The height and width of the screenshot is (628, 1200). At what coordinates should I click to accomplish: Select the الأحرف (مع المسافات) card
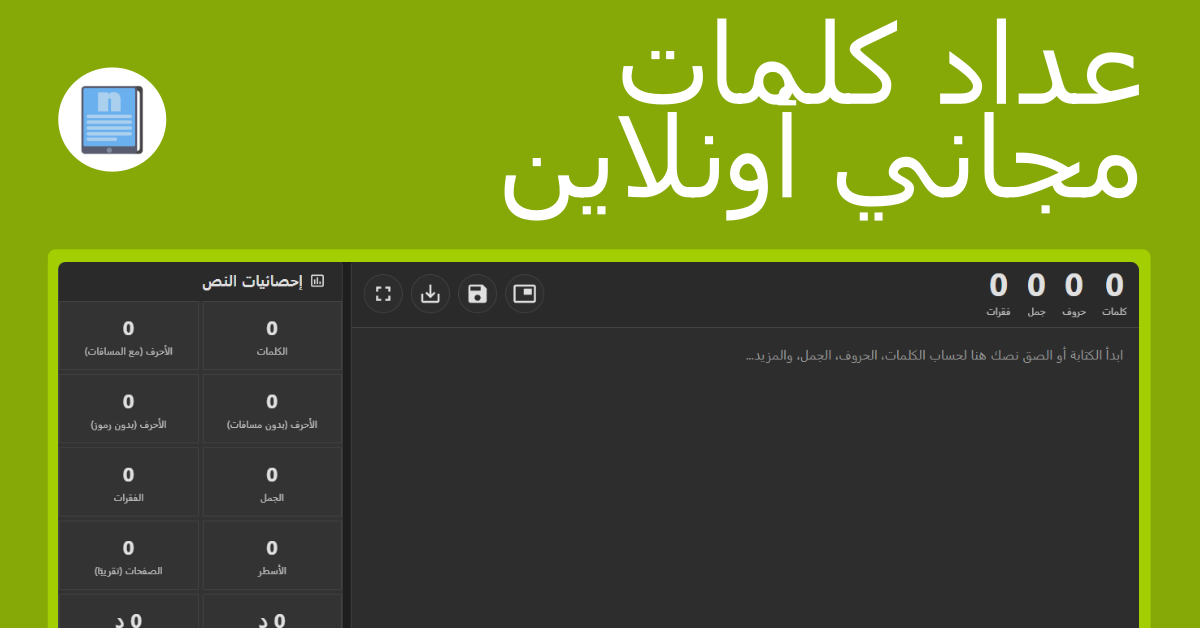[128, 336]
